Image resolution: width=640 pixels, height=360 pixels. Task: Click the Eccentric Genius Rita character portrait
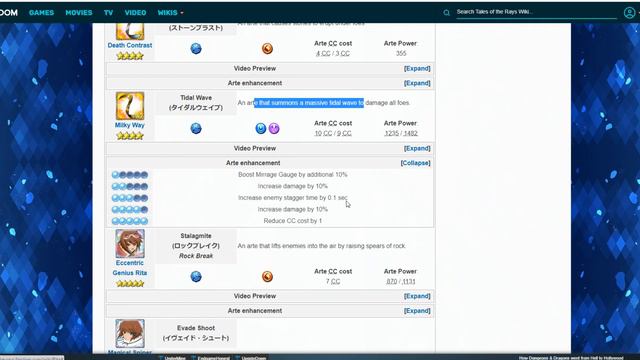click(130, 243)
